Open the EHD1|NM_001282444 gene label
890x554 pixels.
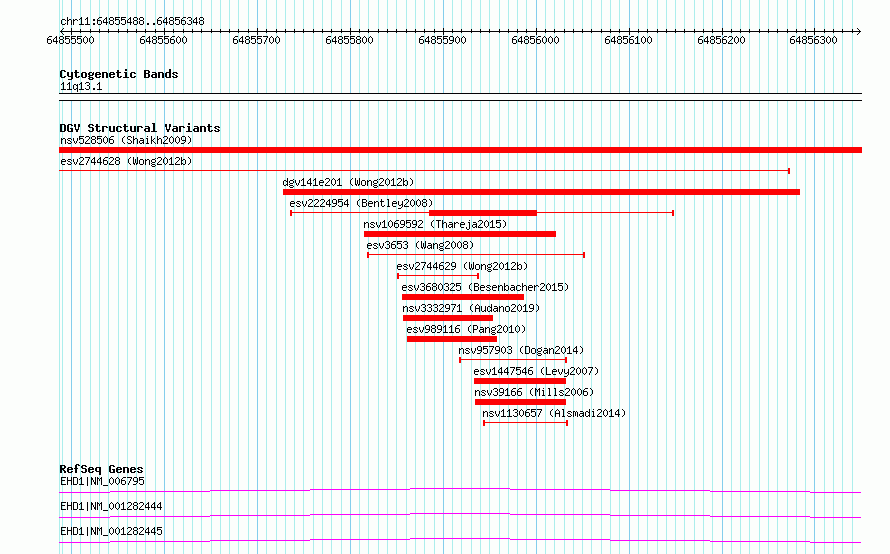click(111, 506)
